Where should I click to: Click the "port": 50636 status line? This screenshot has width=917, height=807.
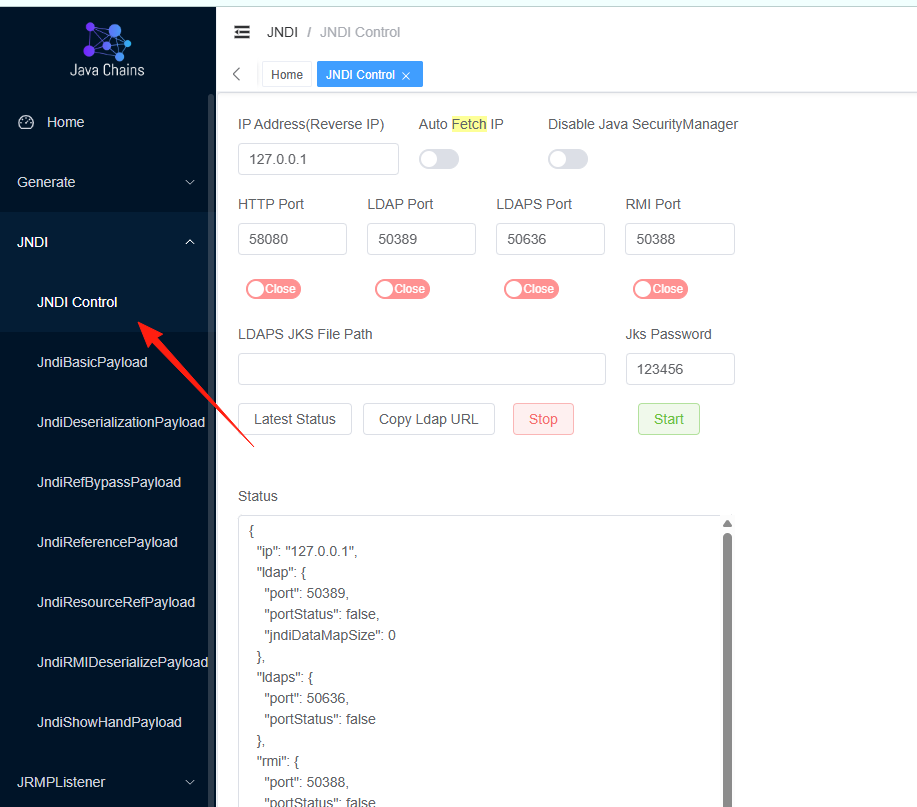click(x=306, y=698)
